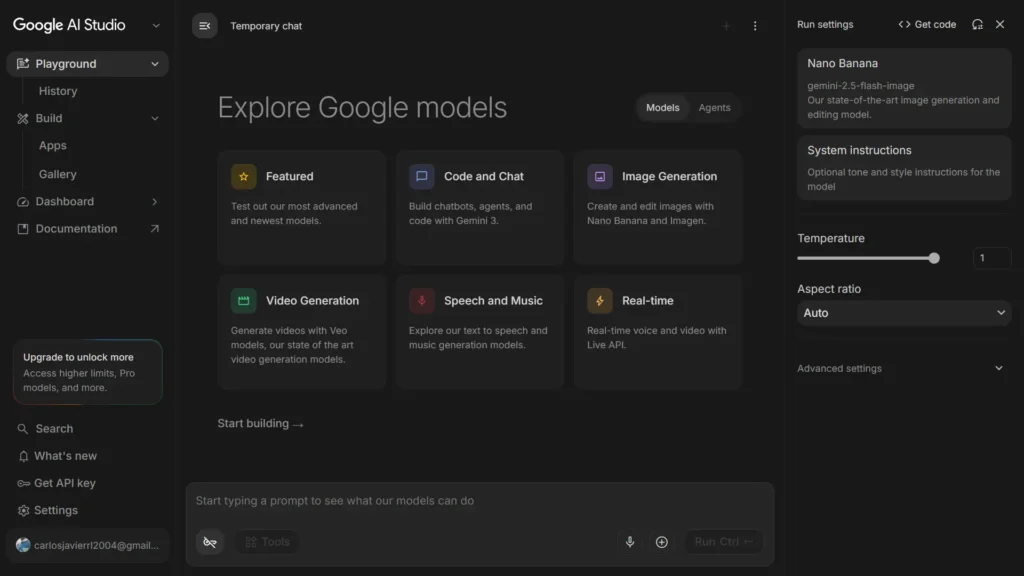The height and width of the screenshot is (576, 1024).
Task: Open History in the sidebar
Action: coord(58,91)
